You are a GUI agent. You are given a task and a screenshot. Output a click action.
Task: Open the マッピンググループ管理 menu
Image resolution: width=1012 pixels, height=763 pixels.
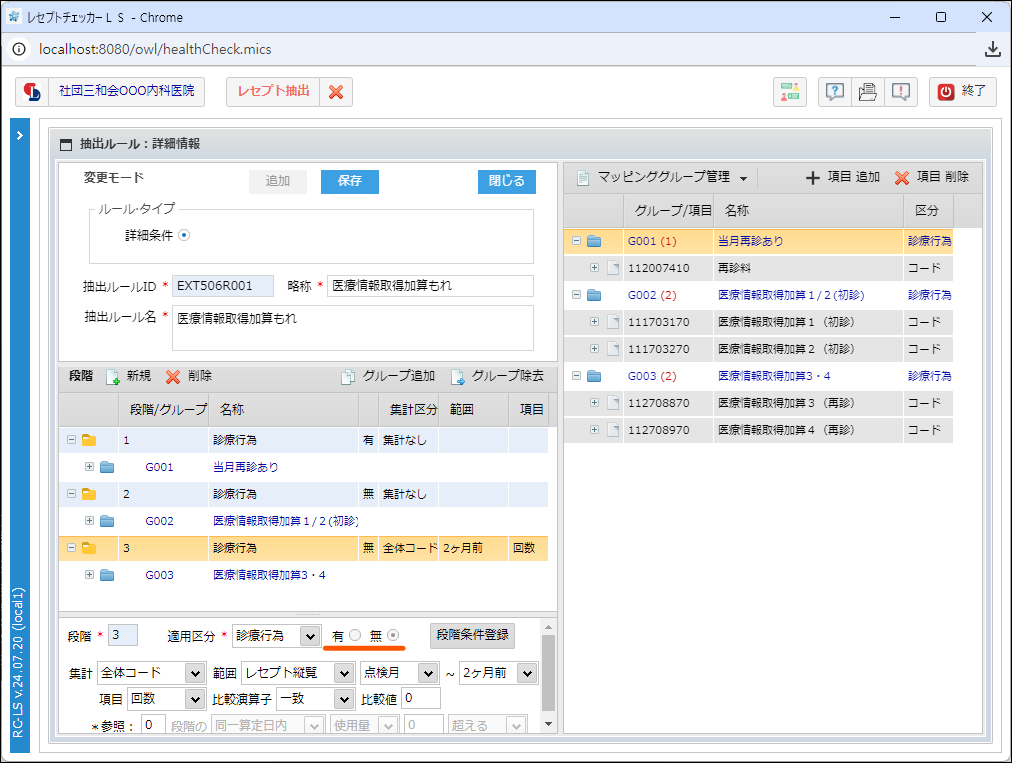pyautogui.click(x=744, y=179)
